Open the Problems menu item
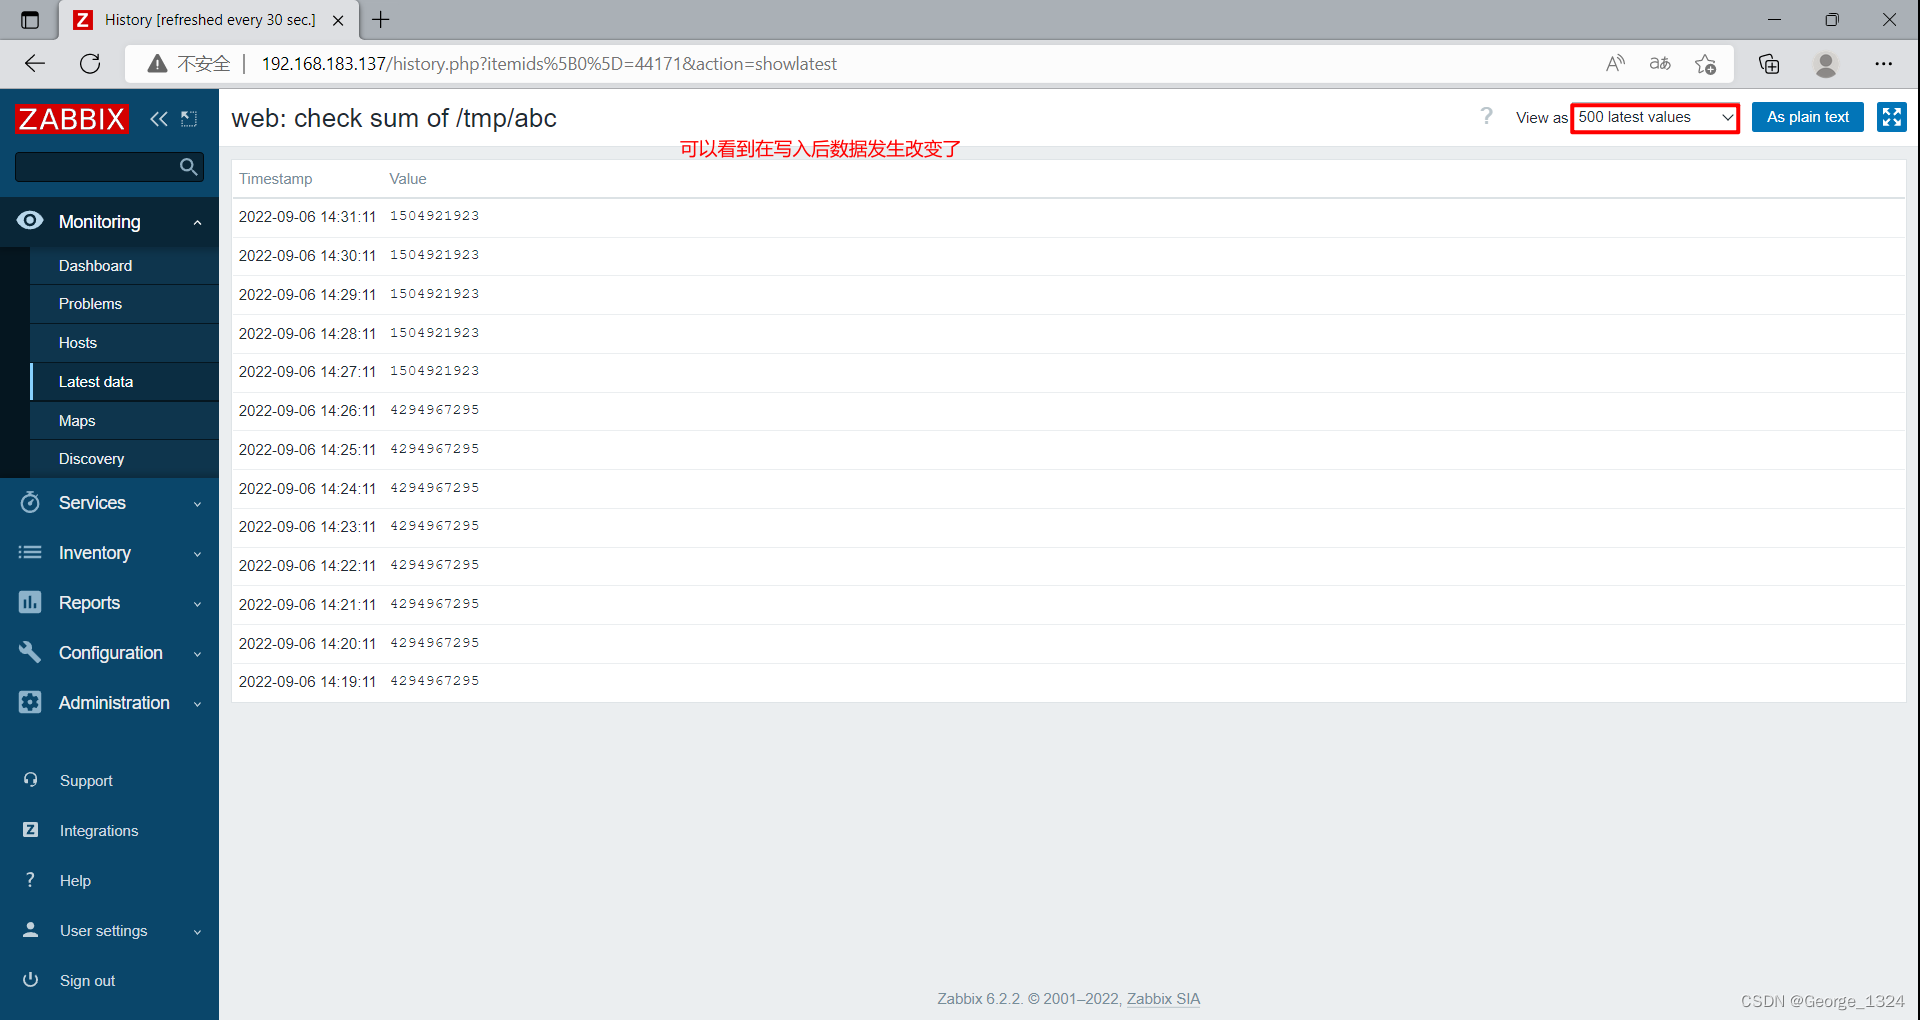 click(90, 304)
